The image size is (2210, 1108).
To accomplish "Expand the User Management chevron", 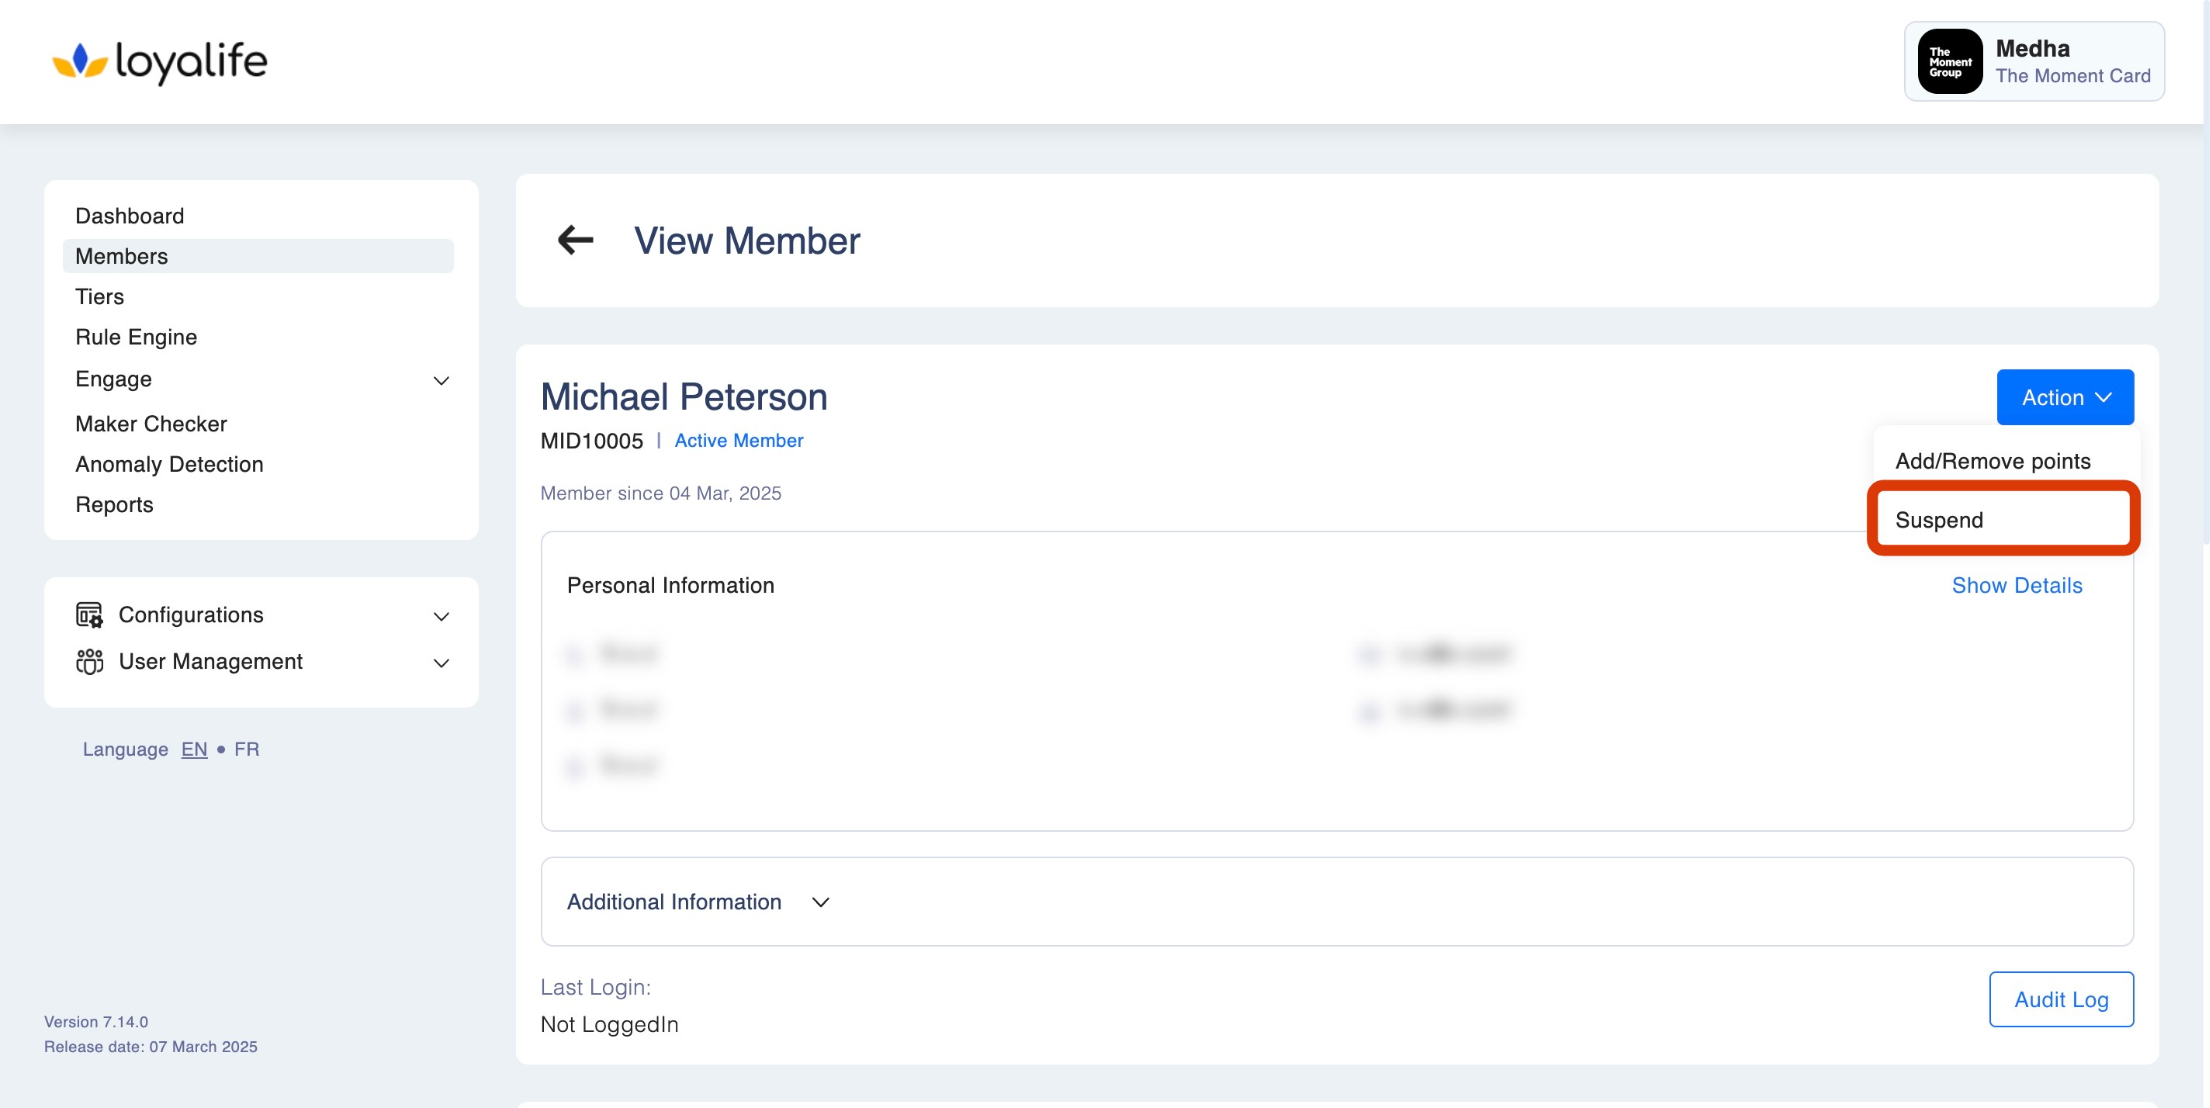I will [441, 663].
